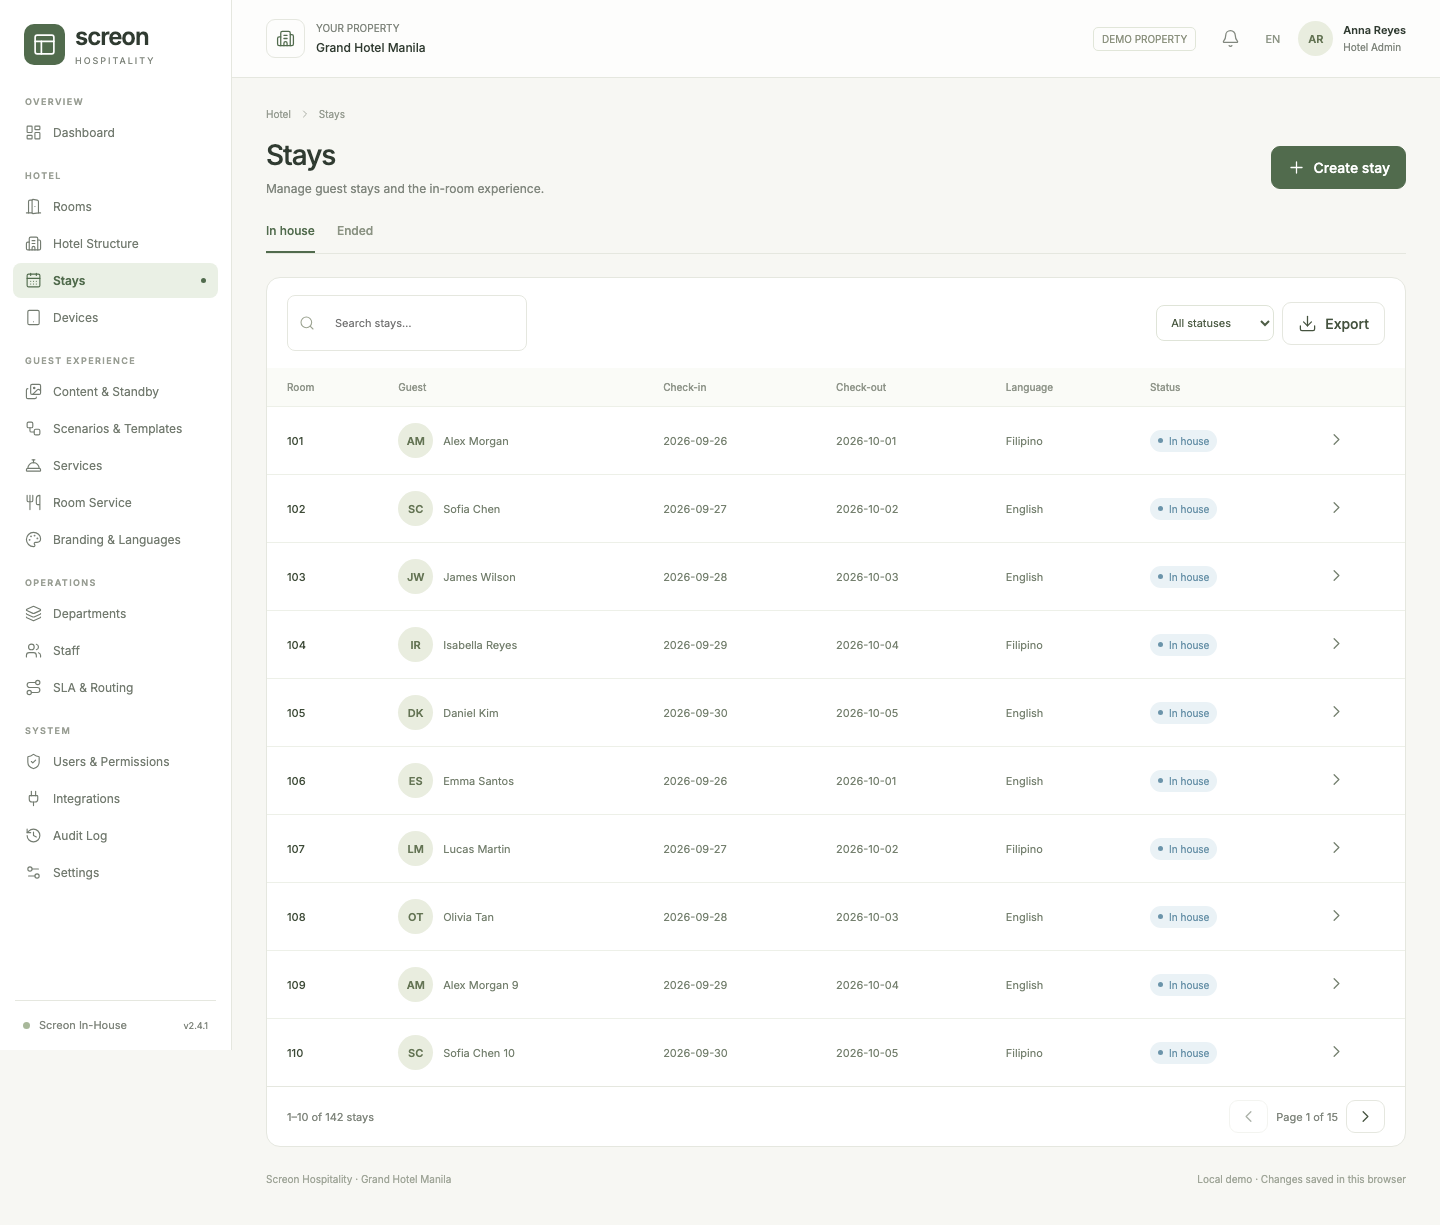Expand Daniel Kim row chevron
Viewport: 1440px width, 1225px height.
click(1336, 712)
